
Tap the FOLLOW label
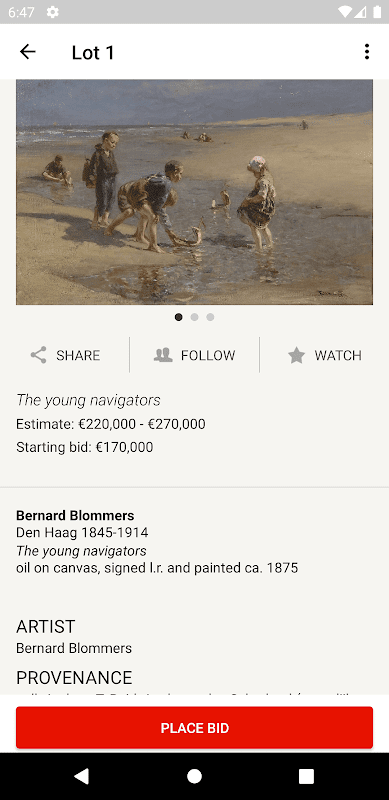pyautogui.click(x=208, y=355)
